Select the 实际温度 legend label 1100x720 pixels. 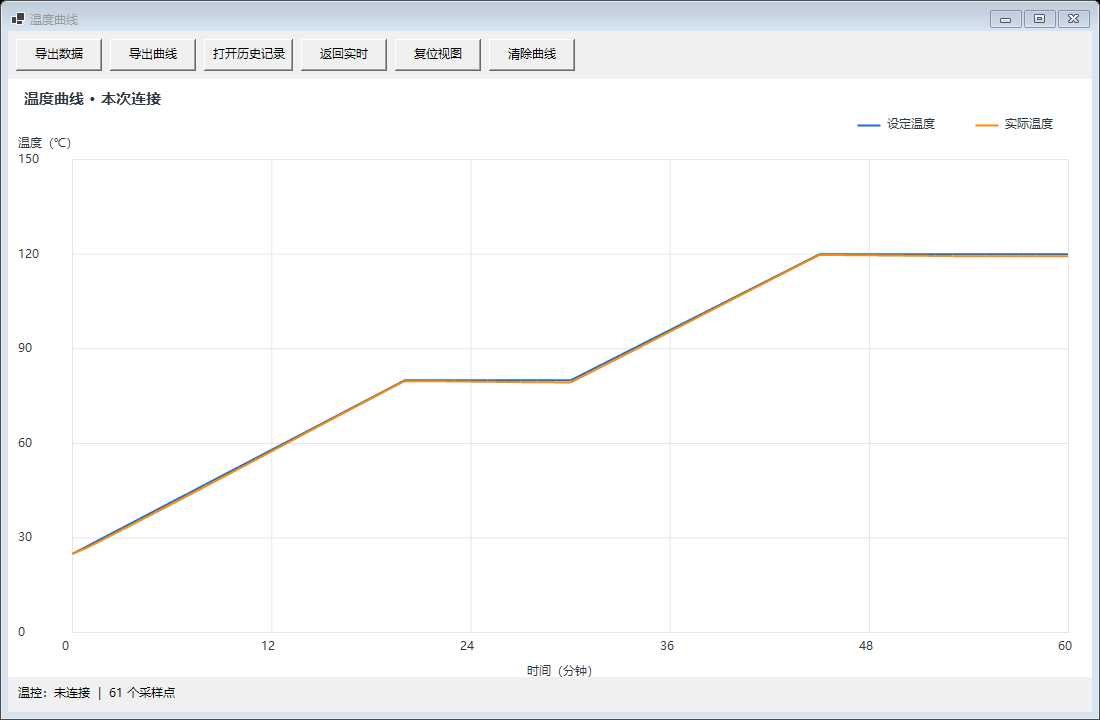coord(1028,124)
